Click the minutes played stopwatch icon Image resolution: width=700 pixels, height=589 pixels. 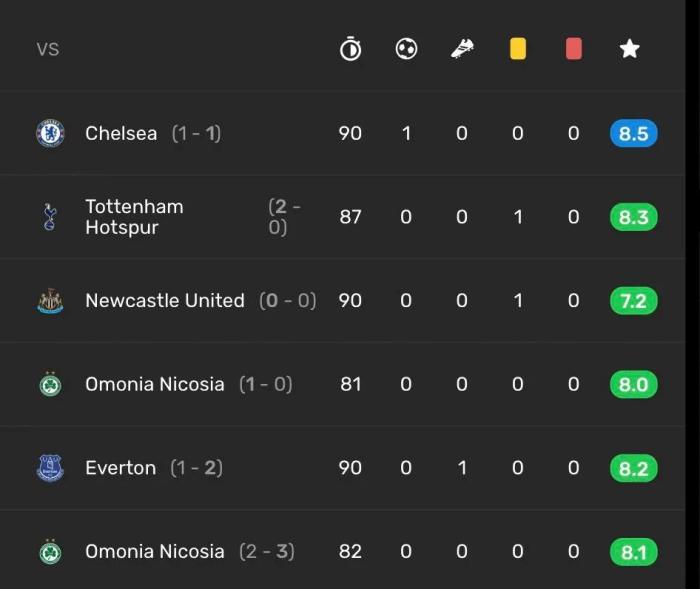point(350,48)
